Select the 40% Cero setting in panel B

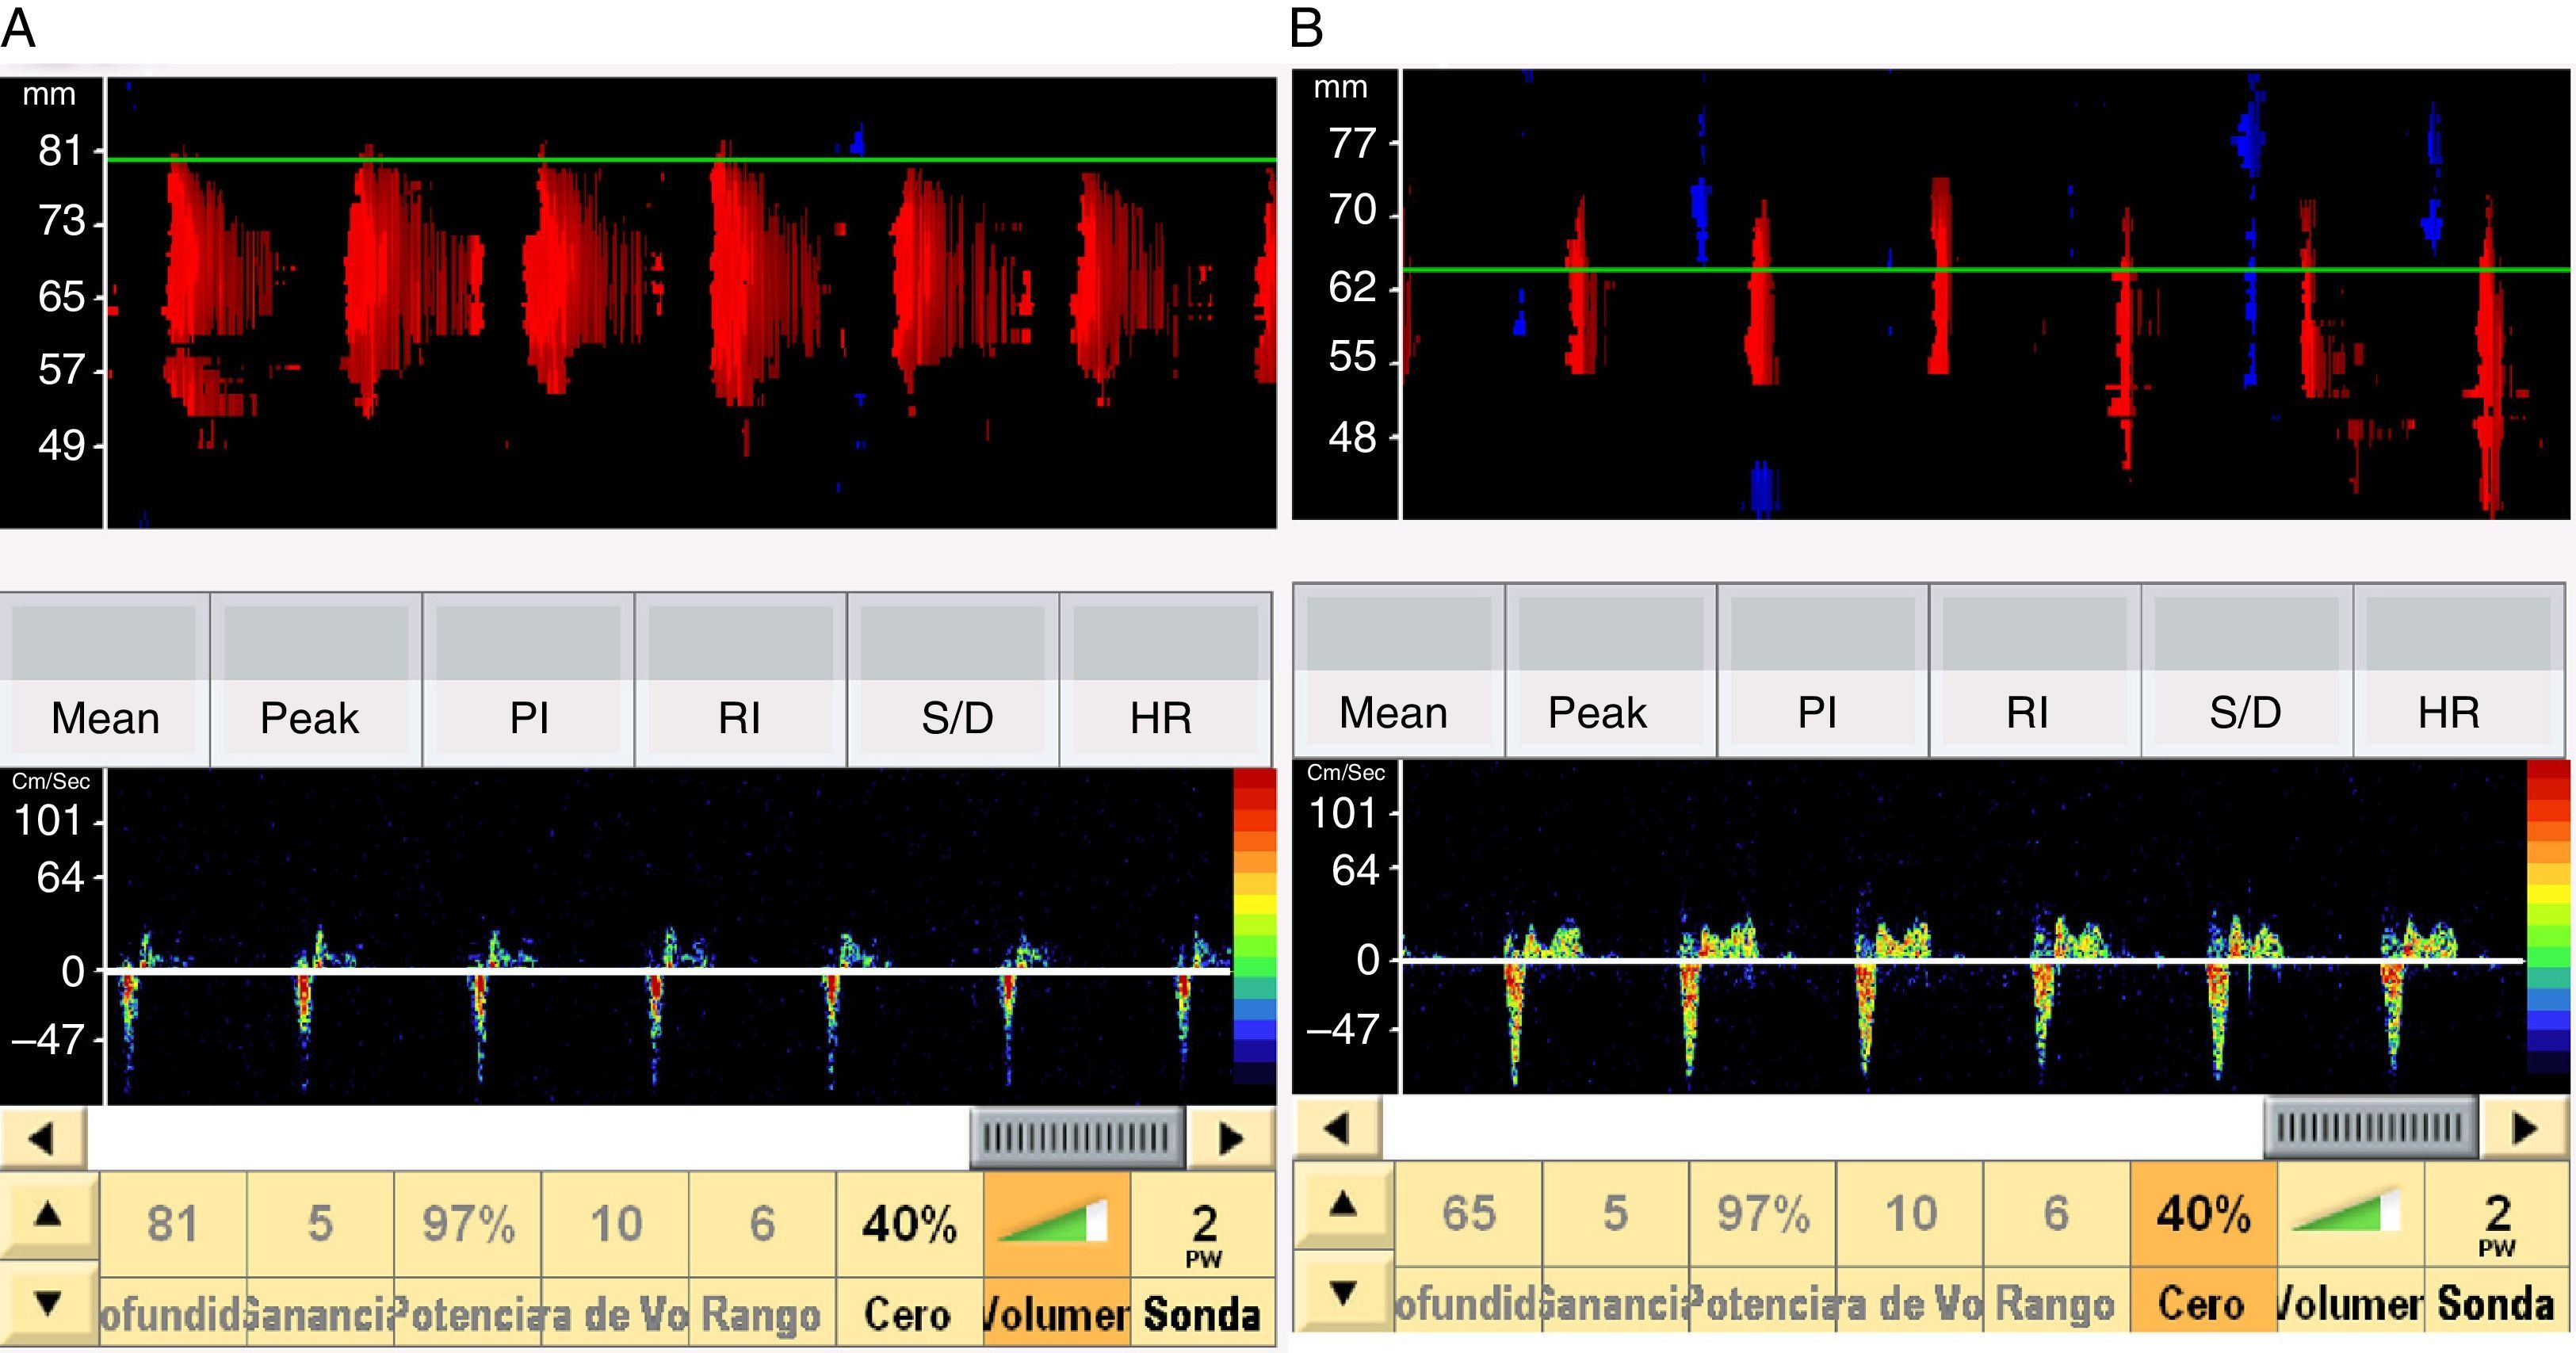coord(2203,1215)
